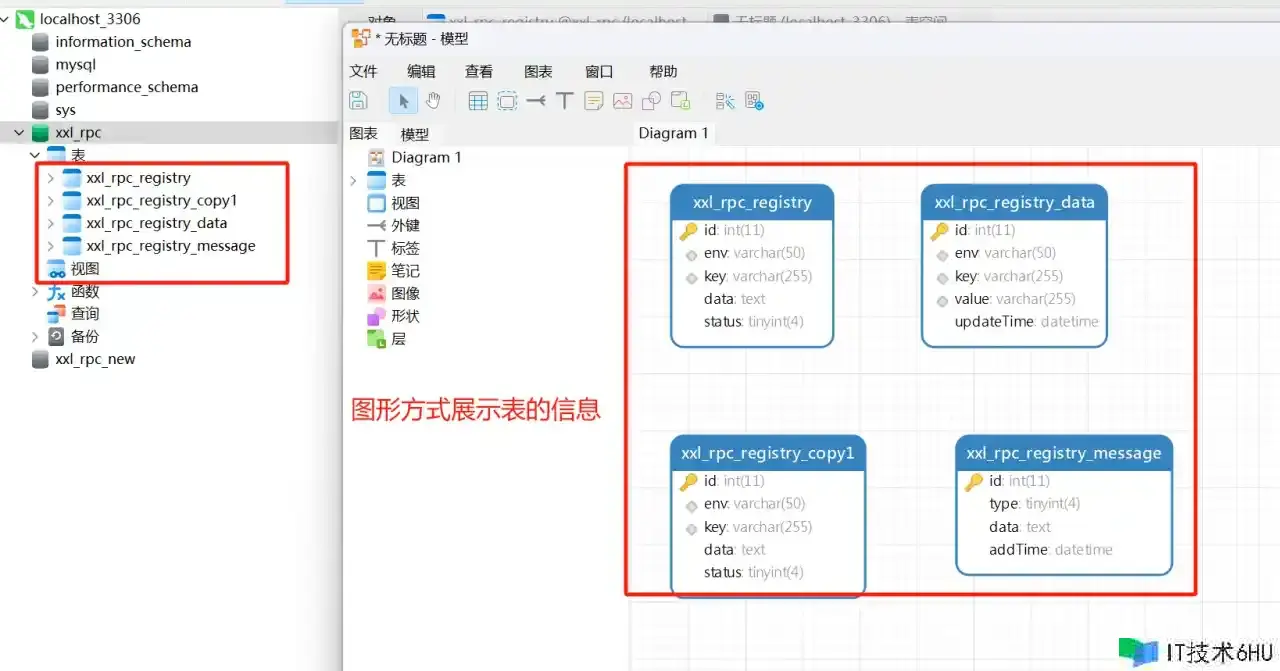
Task: Select the image tool in toolbar
Action: (622, 101)
